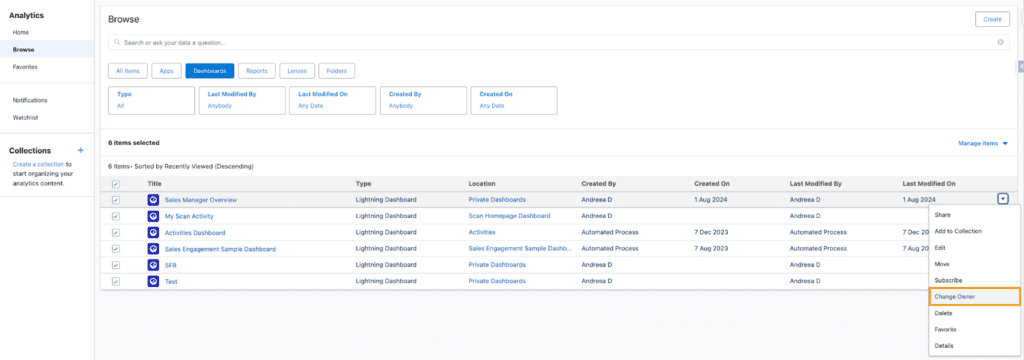This screenshot has height=360, width=1024.
Task: Open the Test dashboard link
Action: [x=171, y=282]
